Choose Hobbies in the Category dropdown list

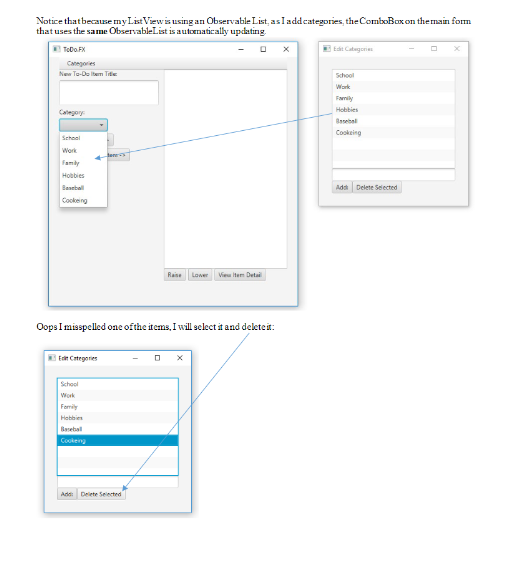coord(83,175)
